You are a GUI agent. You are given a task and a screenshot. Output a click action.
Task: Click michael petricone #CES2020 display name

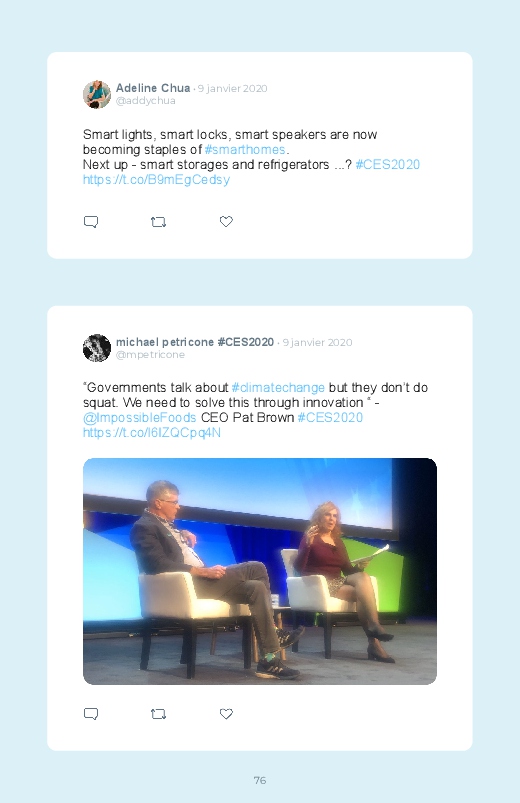click(x=195, y=342)
